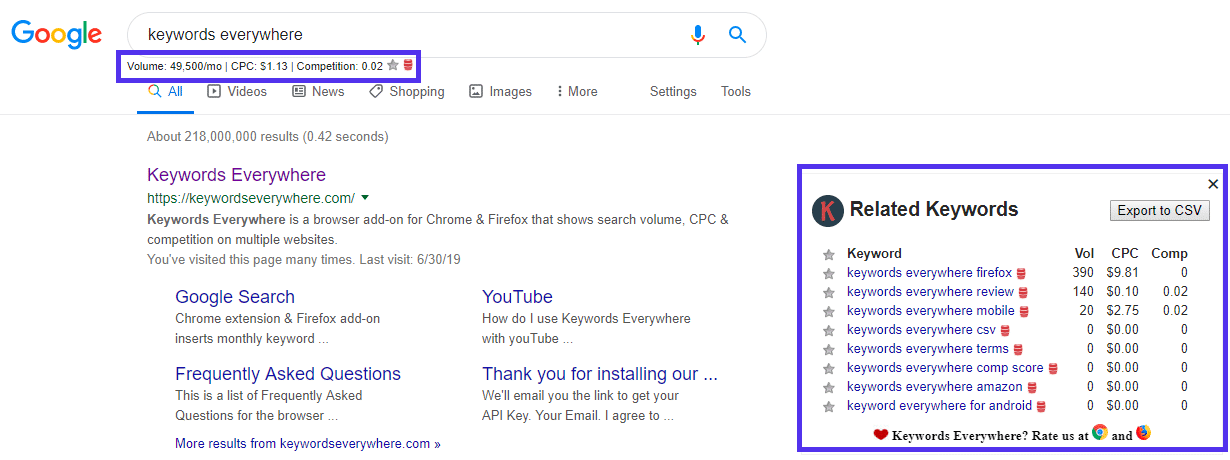Screen dimensions: 1230x460
Task: Open the search Settings menu
Action: point(673,92)
